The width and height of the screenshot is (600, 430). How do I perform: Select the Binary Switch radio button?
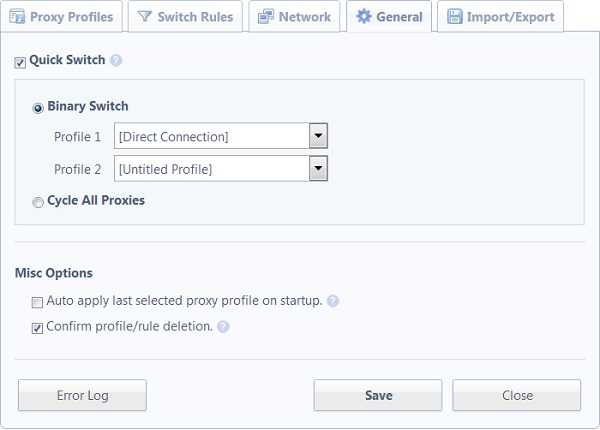point(38,108)
